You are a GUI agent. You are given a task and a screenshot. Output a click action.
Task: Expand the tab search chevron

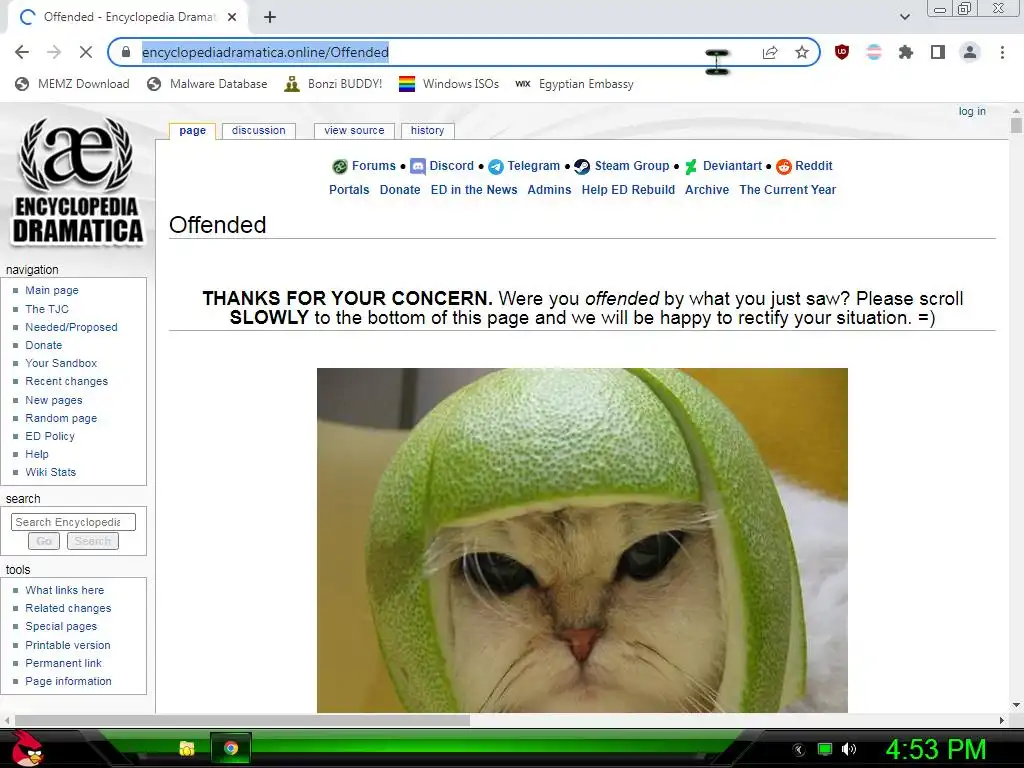point(904,17)
